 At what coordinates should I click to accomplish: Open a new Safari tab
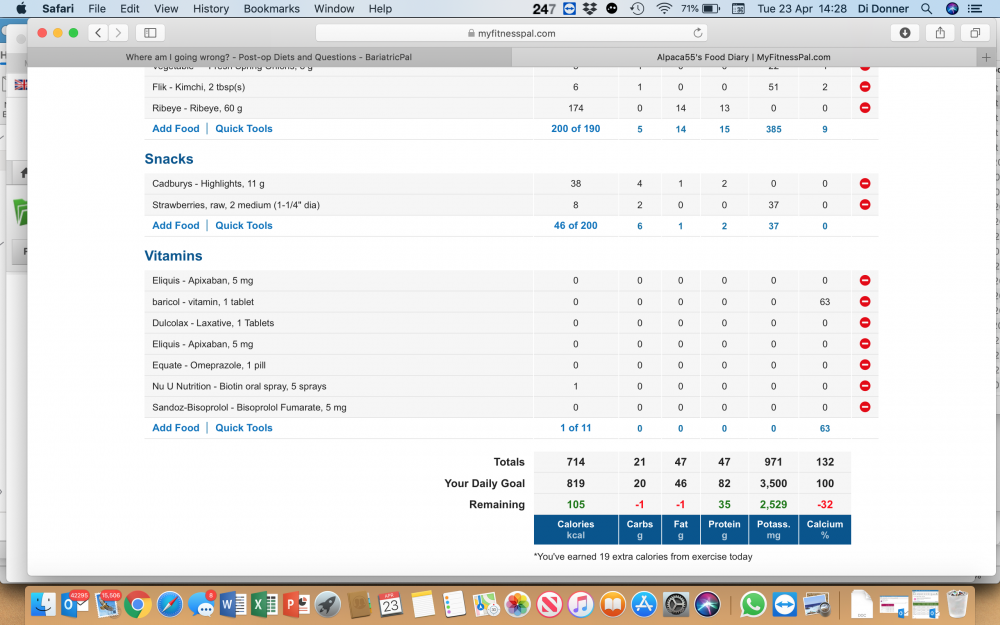986,57
